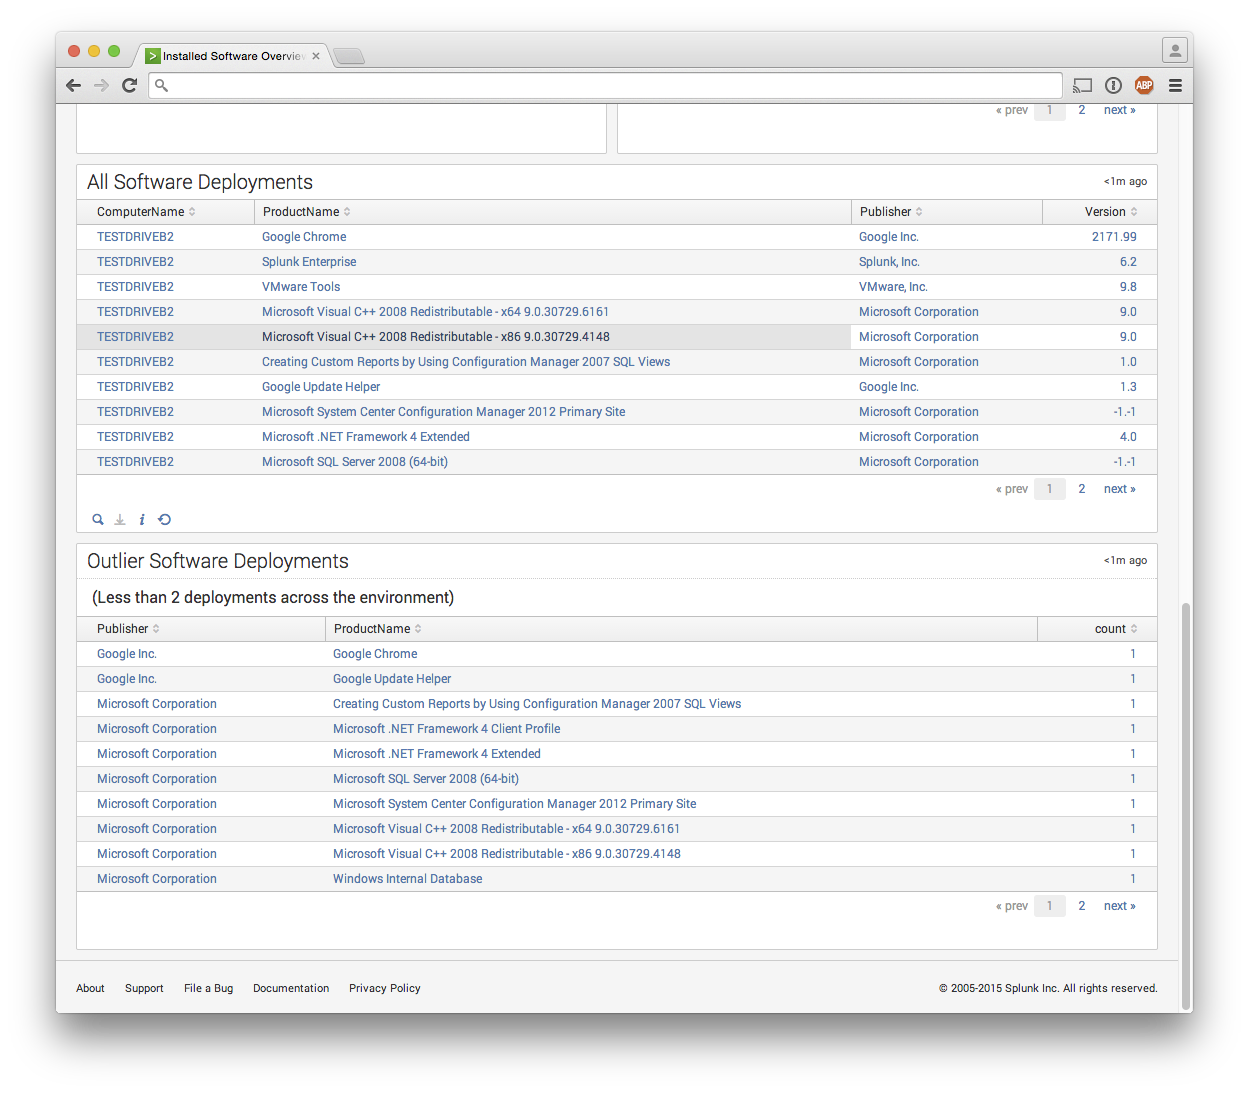The width and height of the screenshot is (1249, 1093).
Task: Sort Outlier table by ProductName column
Action: click(378, 629)
